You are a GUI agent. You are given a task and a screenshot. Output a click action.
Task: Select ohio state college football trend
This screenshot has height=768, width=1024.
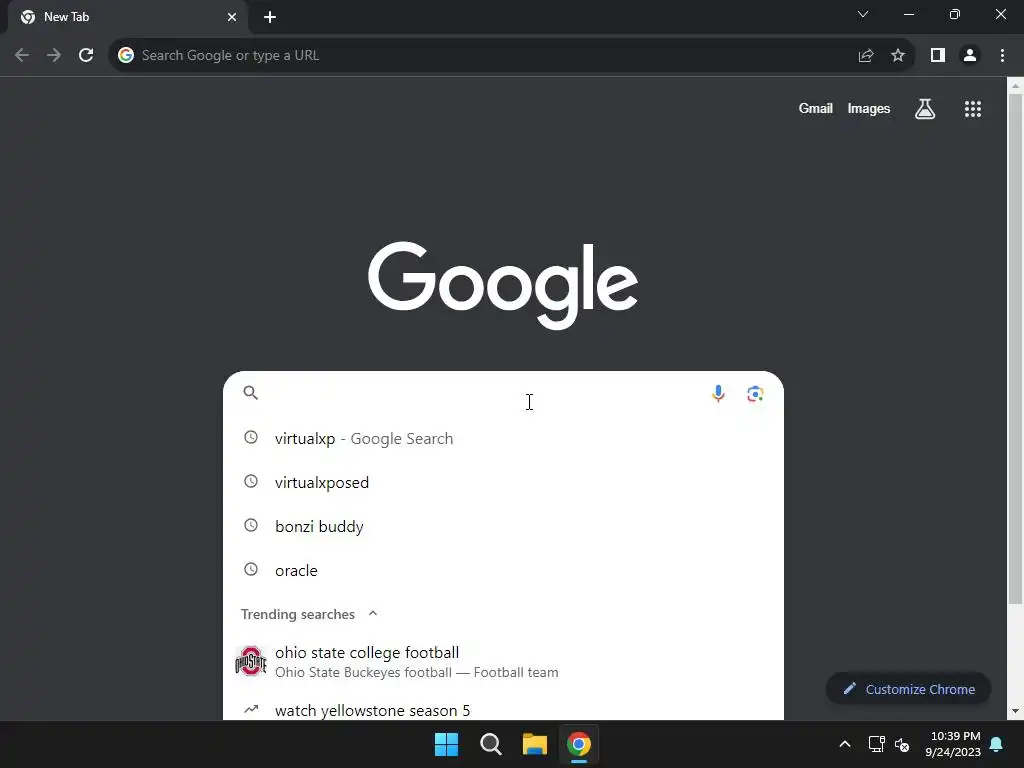(503, 662)
